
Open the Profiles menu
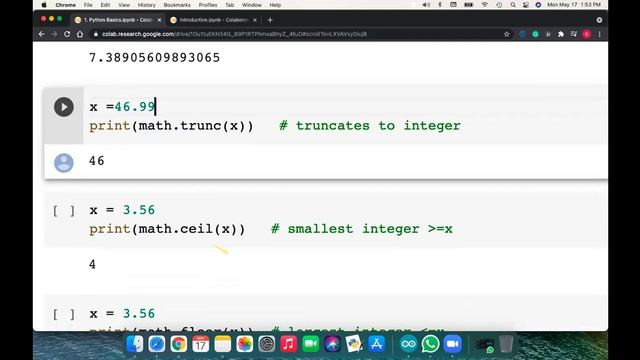208,5
